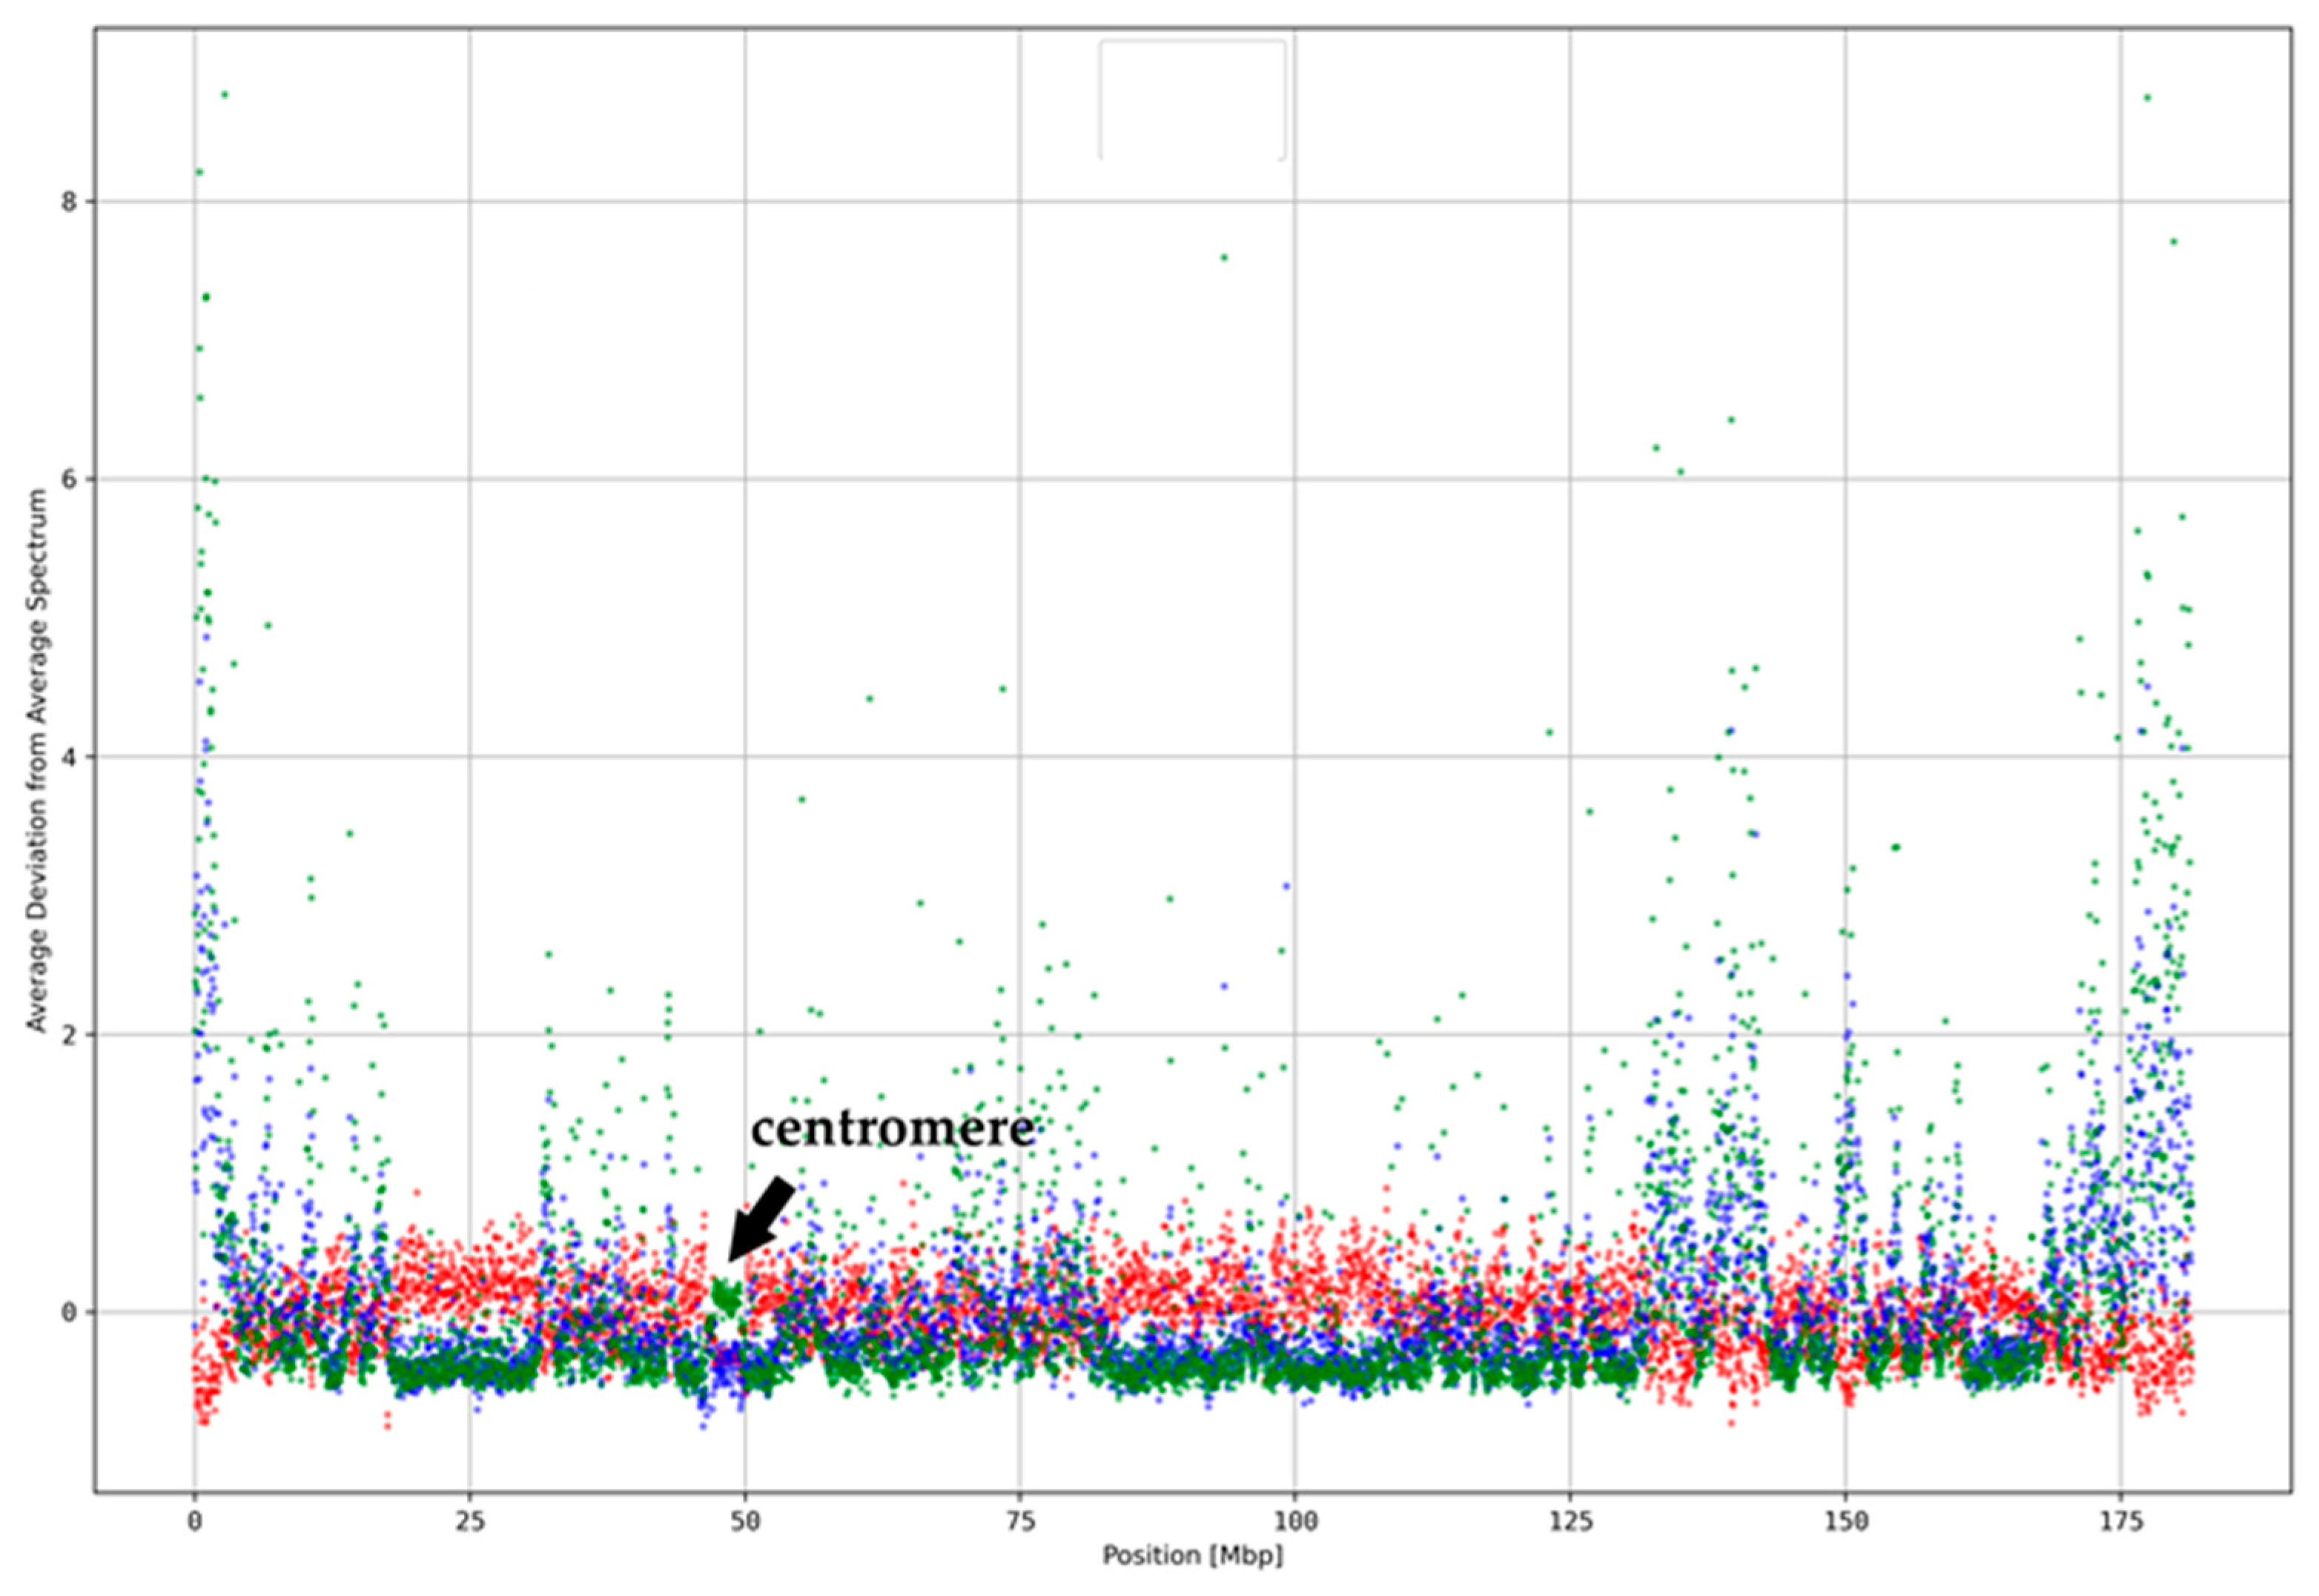Viewport: 2319px width, 1596px height.
Task: Click the y-axis tick label '4'
Action: (69, 757)
